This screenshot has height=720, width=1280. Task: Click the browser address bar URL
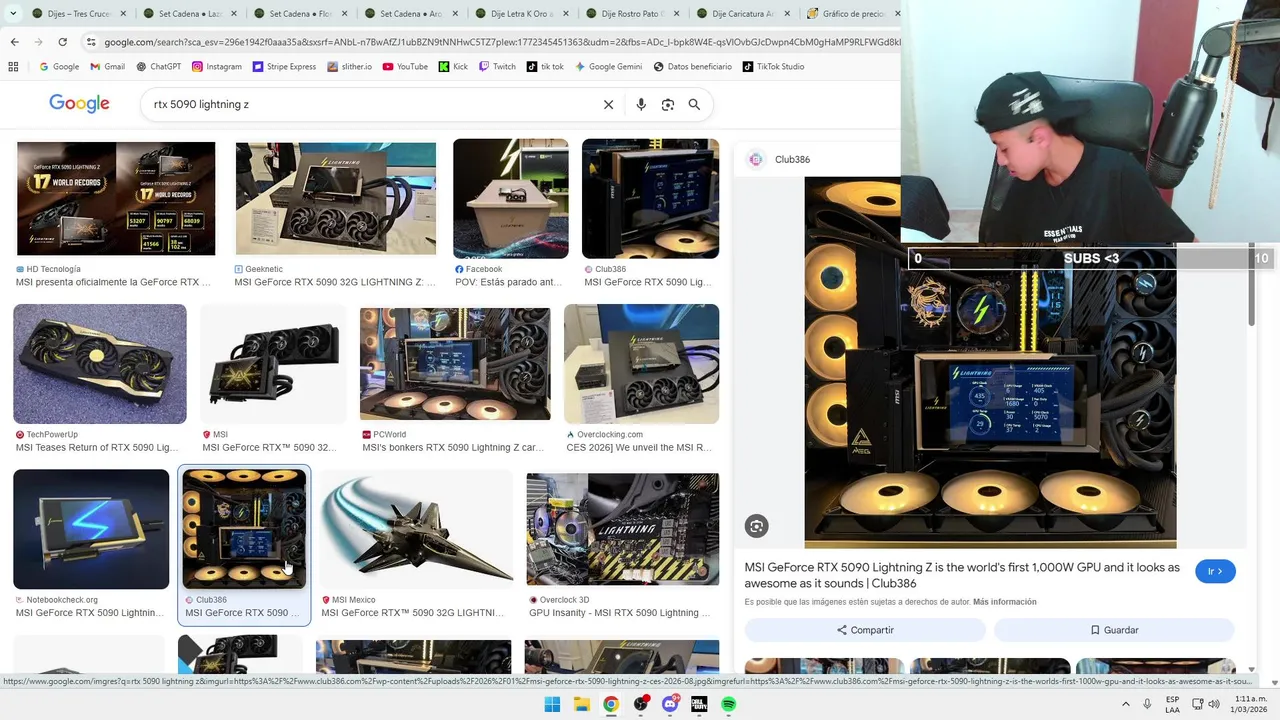point(500,42)
